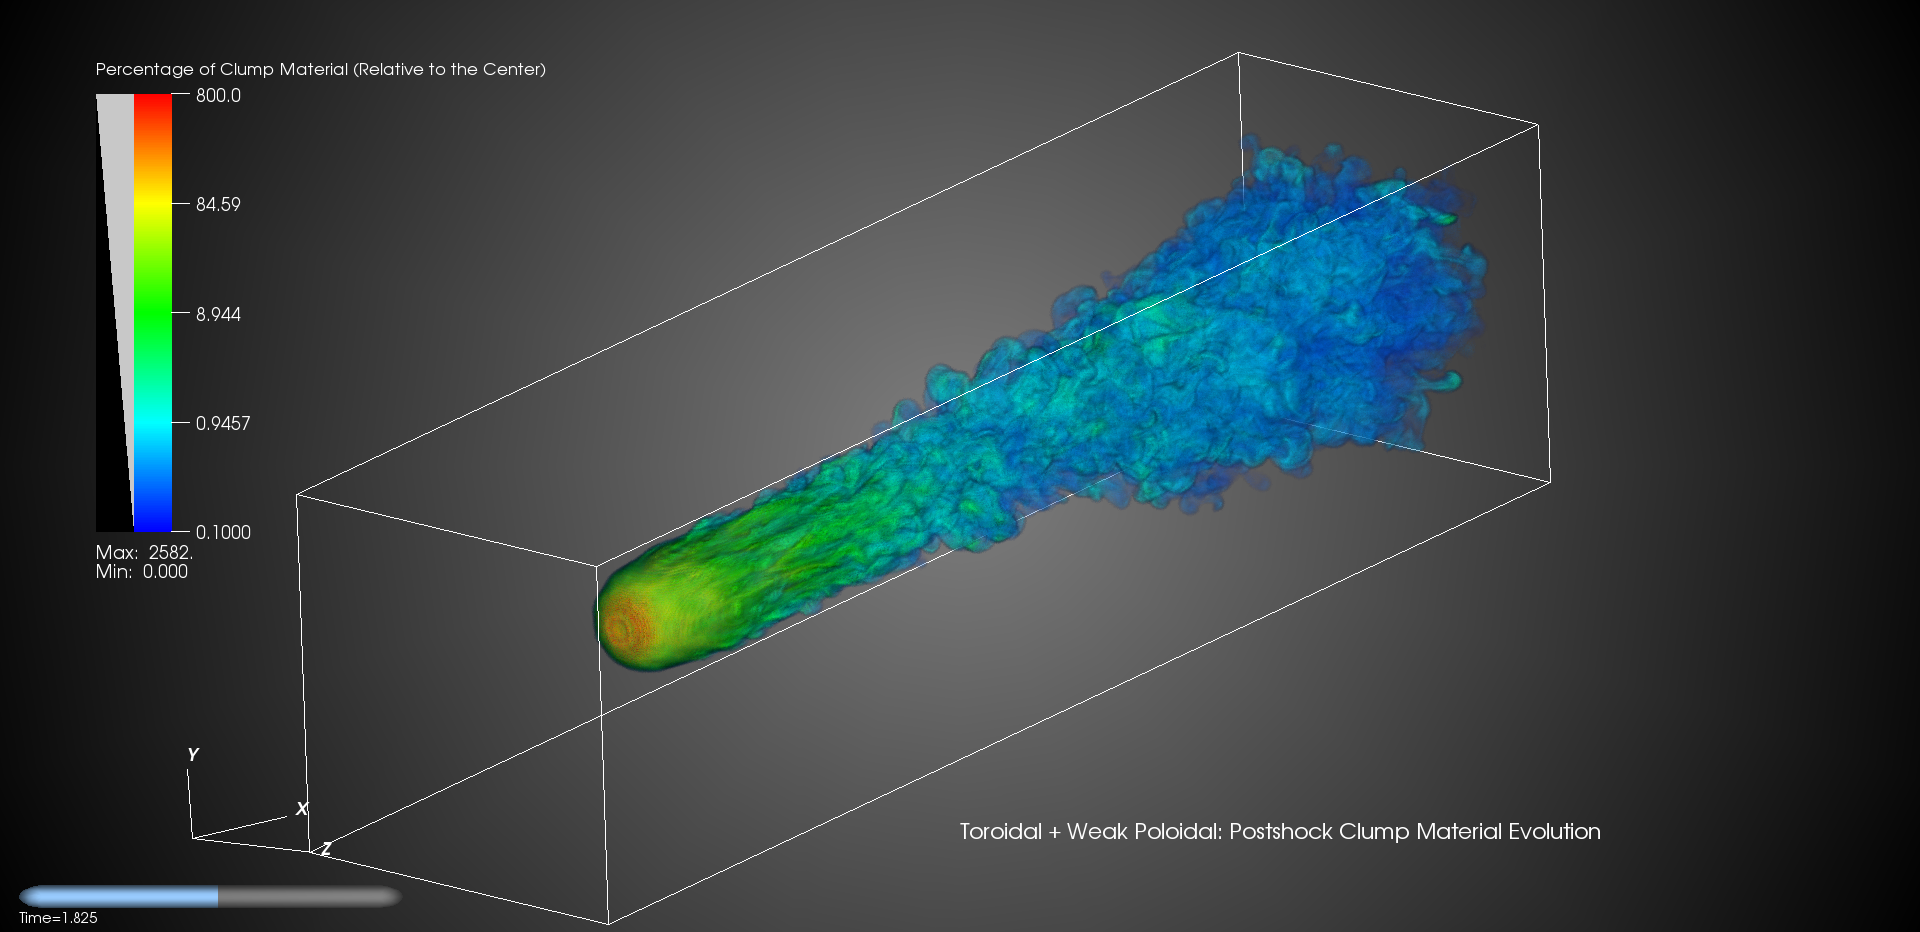This screenshot has width=1920, height=932.
Task: Click the 'Min: 0.000' readout
Action: click(141, 571)
